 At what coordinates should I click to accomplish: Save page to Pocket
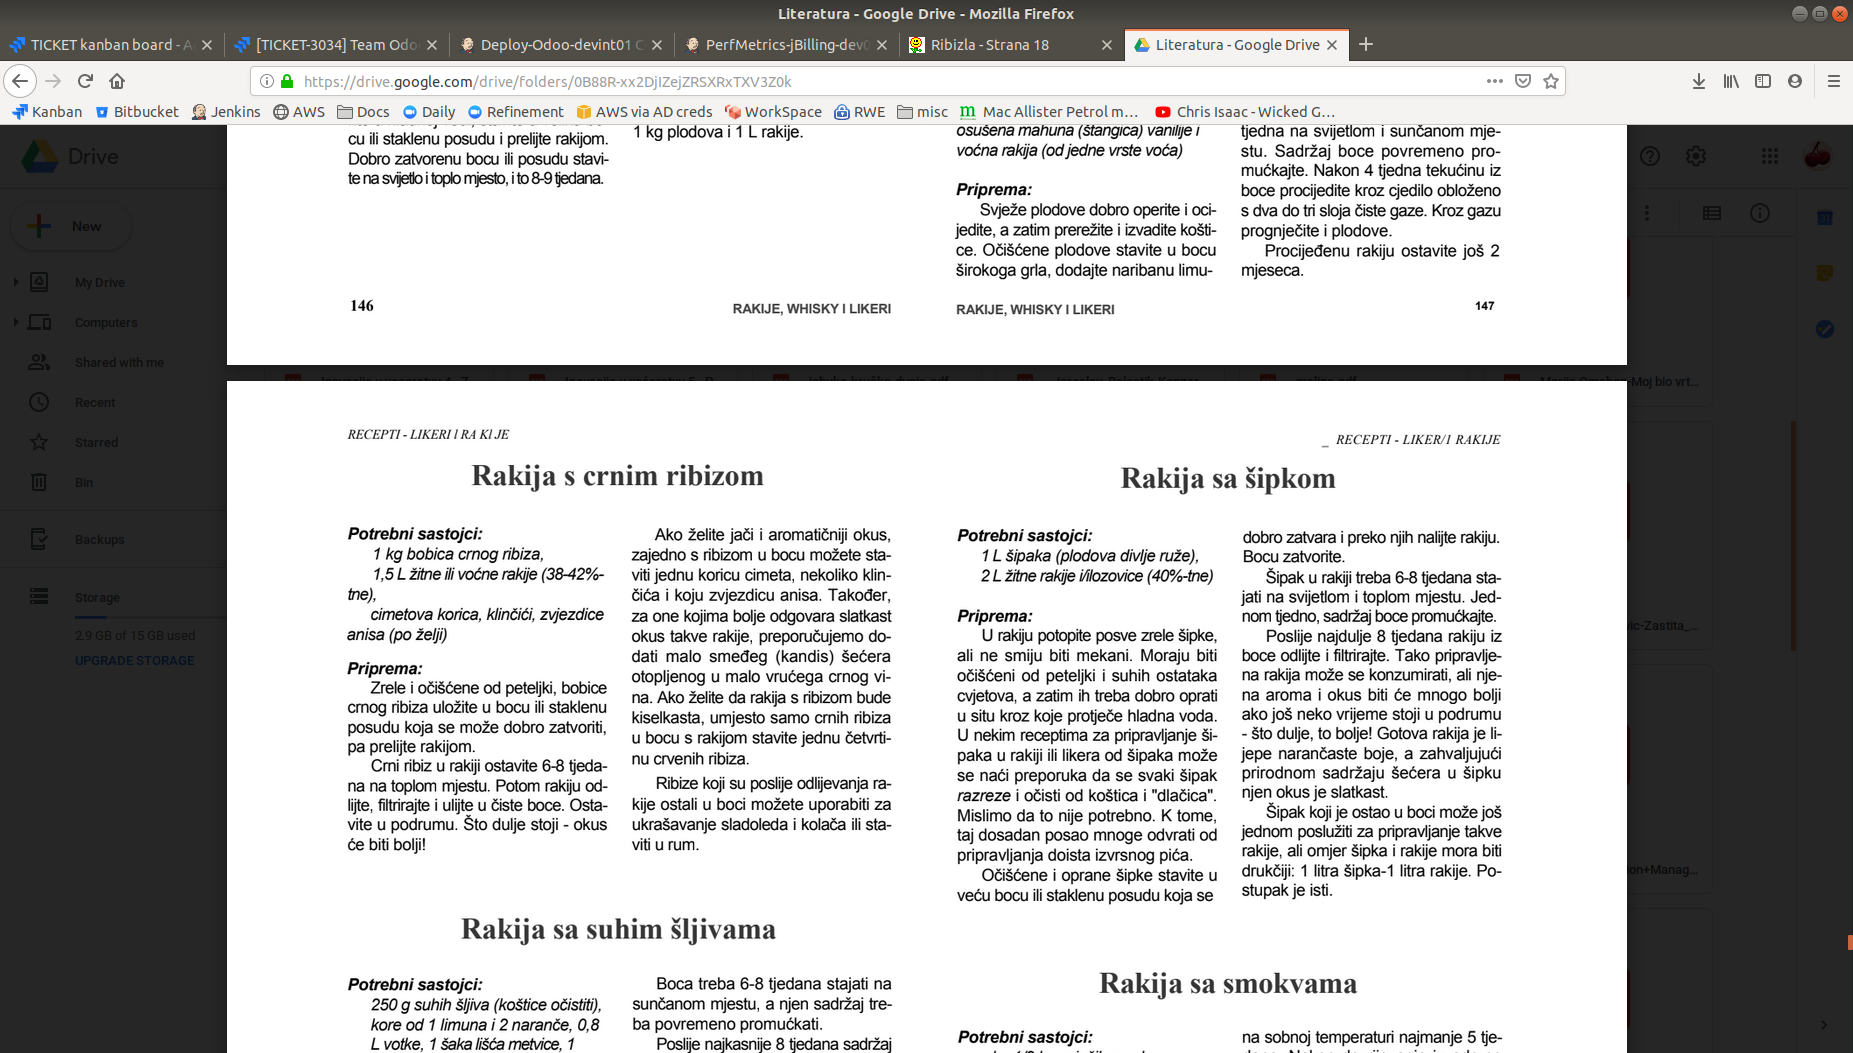point(1522,81)
